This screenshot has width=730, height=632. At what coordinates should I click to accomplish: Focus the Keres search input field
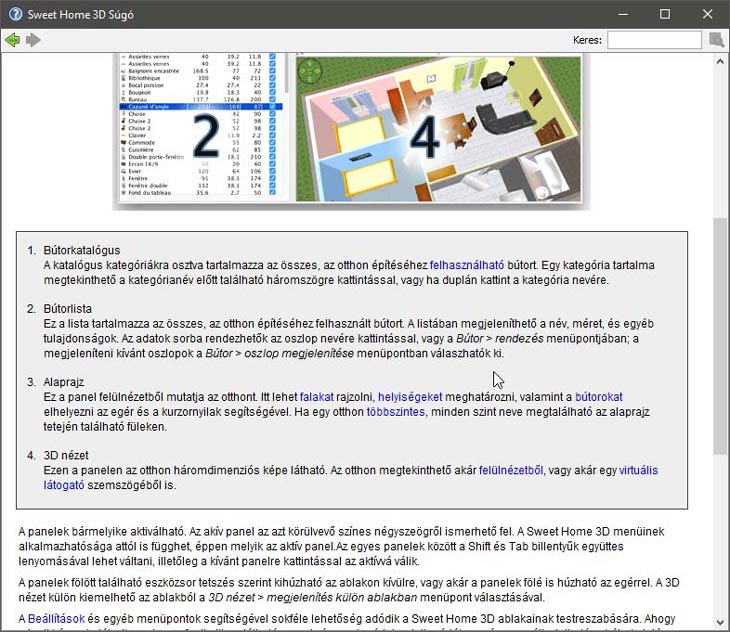coord(654,40)
